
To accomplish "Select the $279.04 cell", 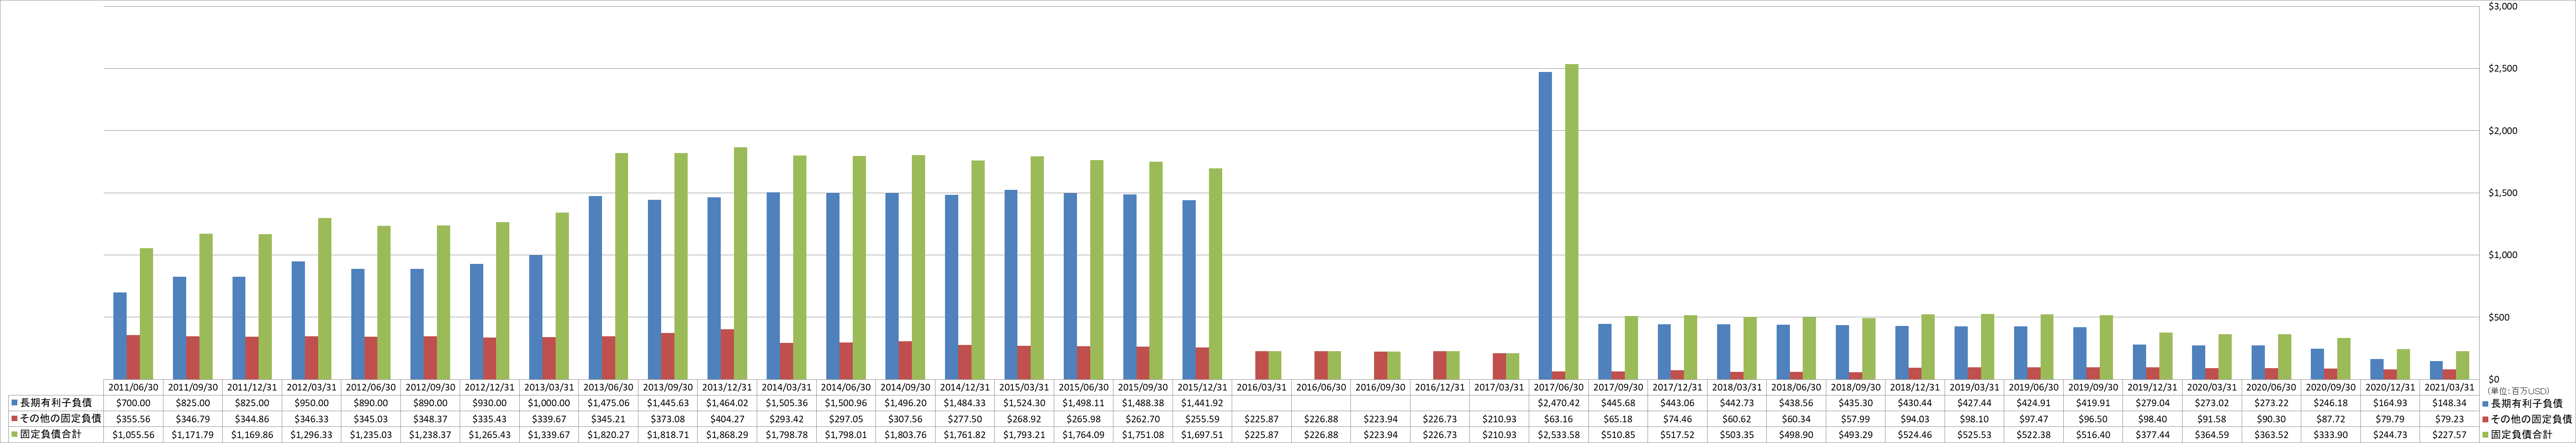I will [2153, 403].
